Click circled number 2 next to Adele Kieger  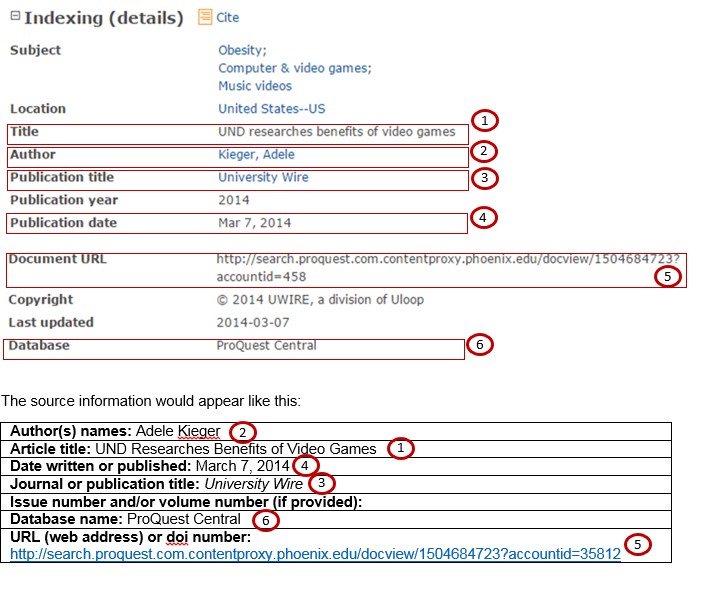(241, 432)
